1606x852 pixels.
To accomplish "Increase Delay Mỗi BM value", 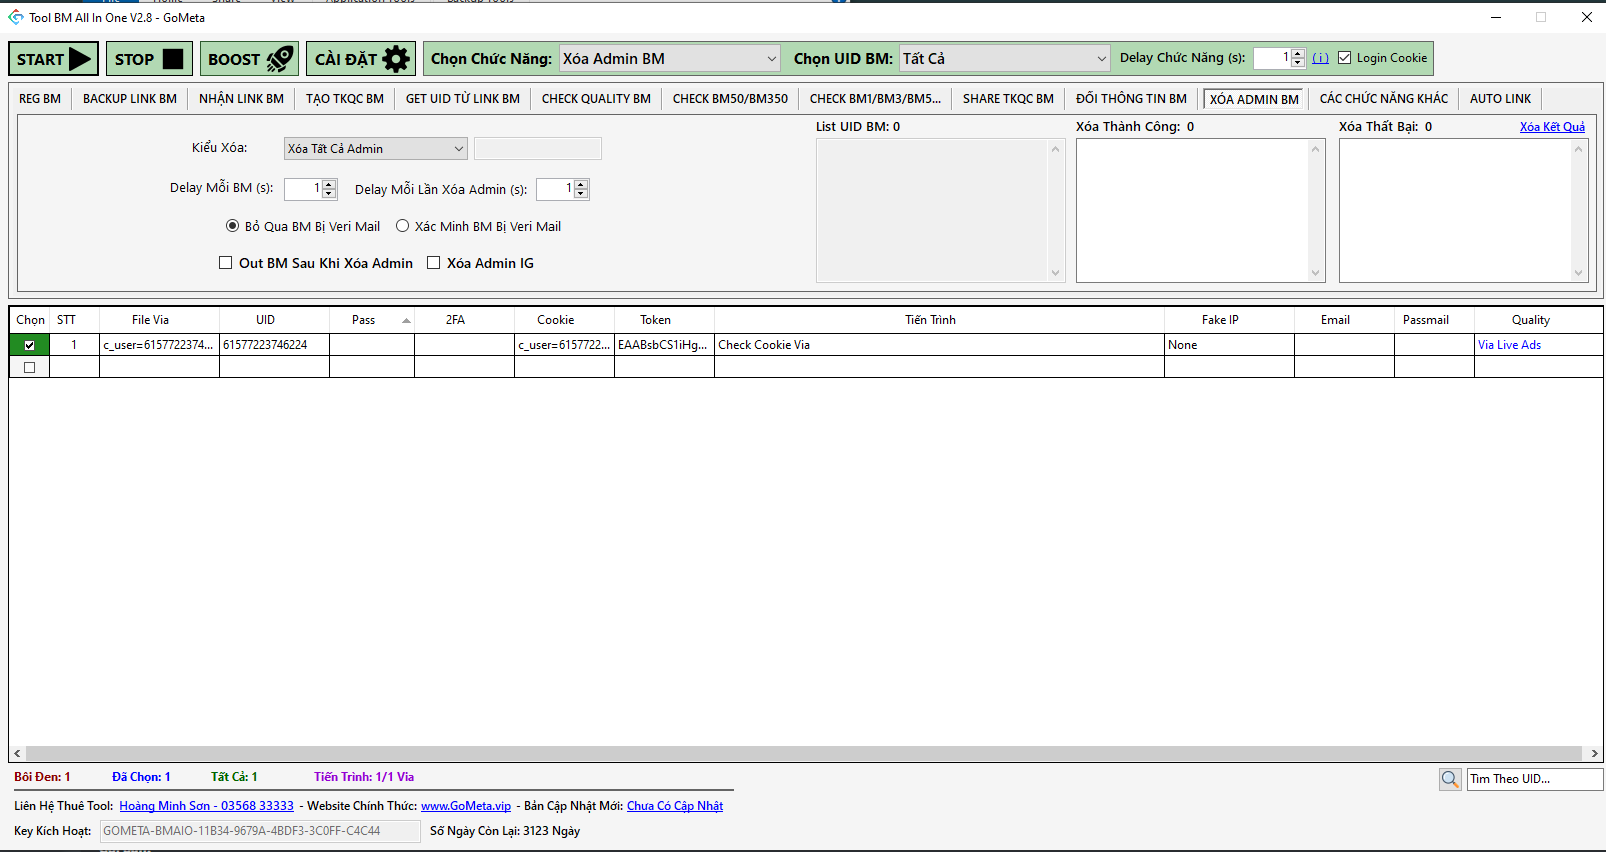I will tap(329, 184).
